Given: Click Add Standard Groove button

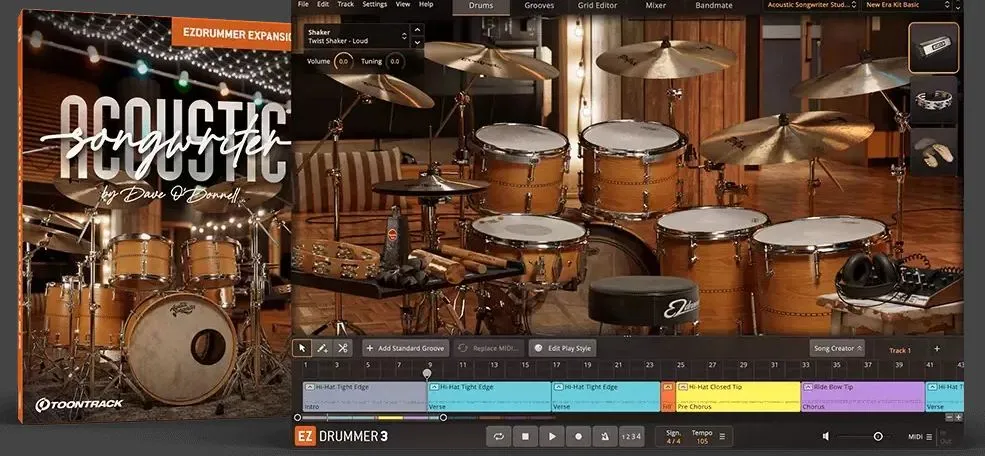Looking at the screenshot, I should point(406,348).
